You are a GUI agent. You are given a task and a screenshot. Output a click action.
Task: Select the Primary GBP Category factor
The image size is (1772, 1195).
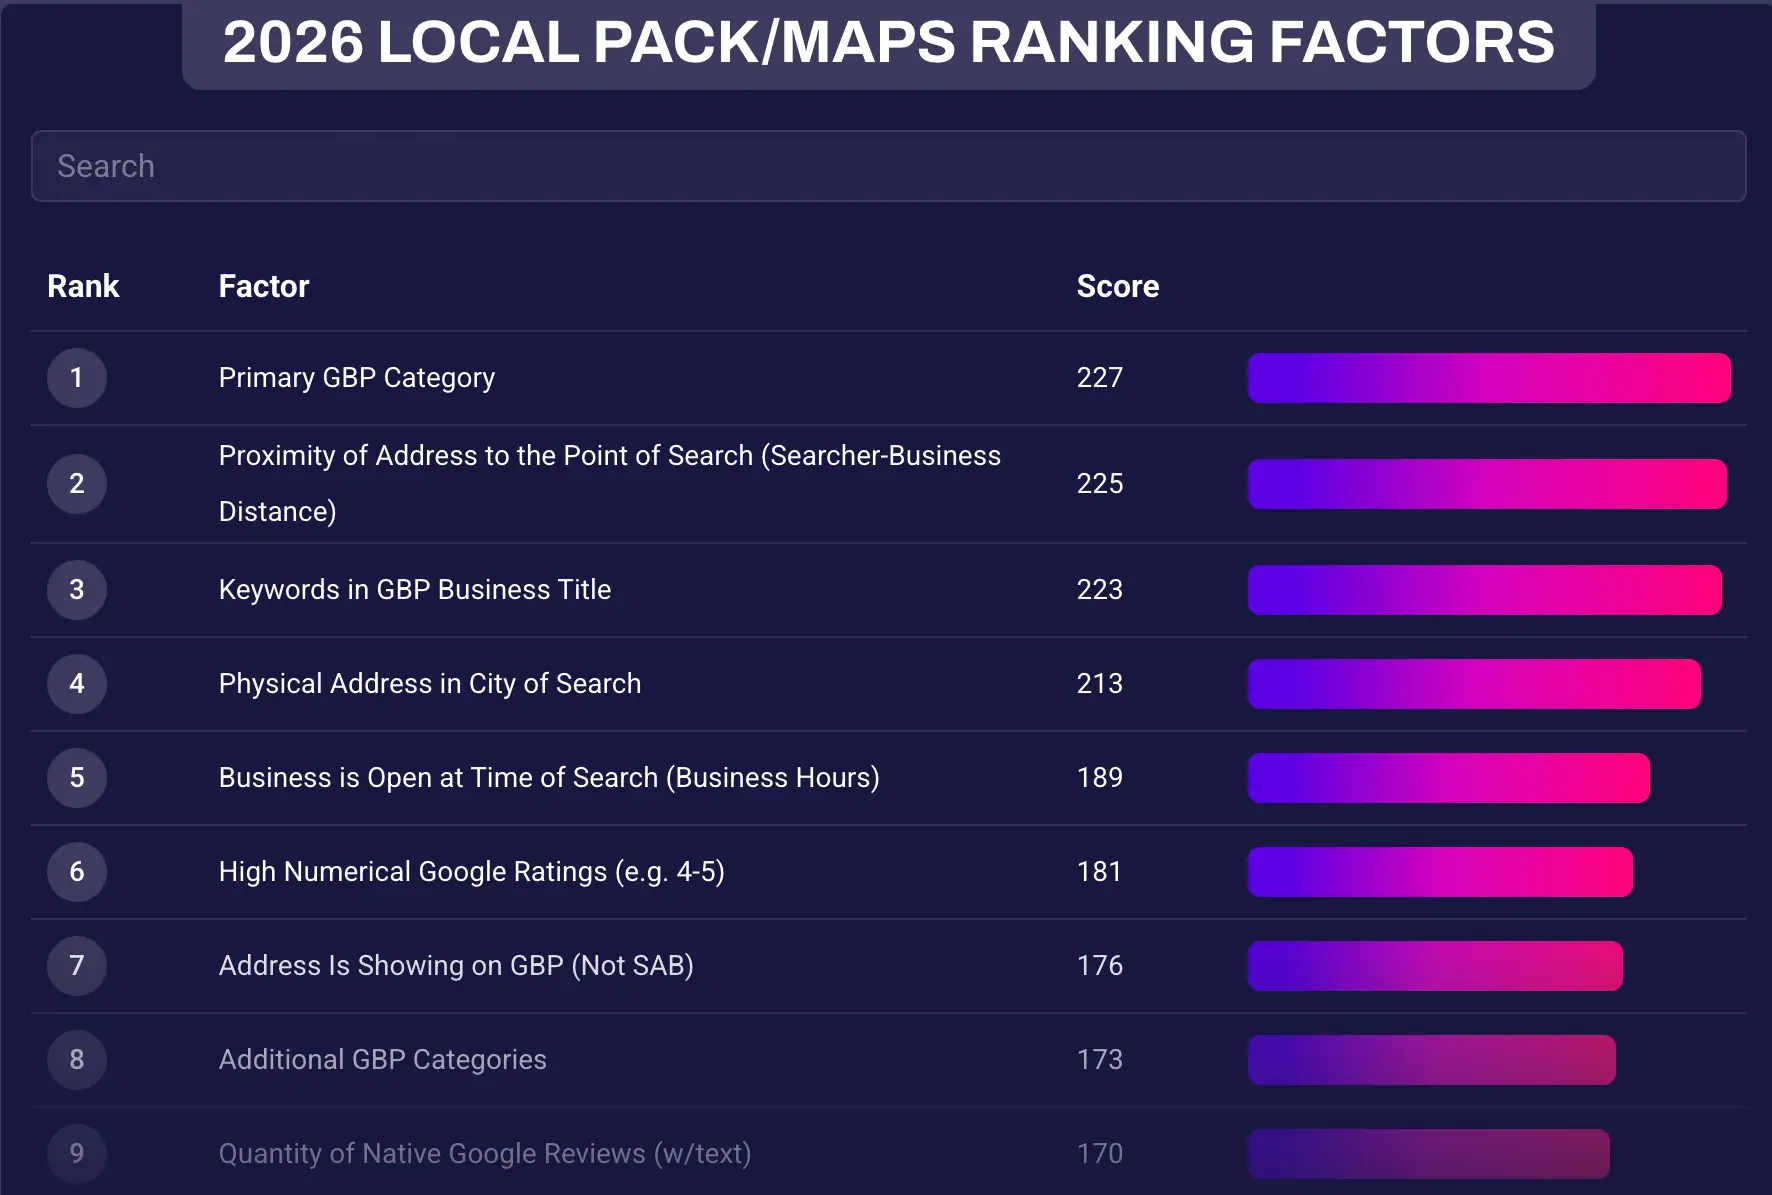tap(357, 378)
